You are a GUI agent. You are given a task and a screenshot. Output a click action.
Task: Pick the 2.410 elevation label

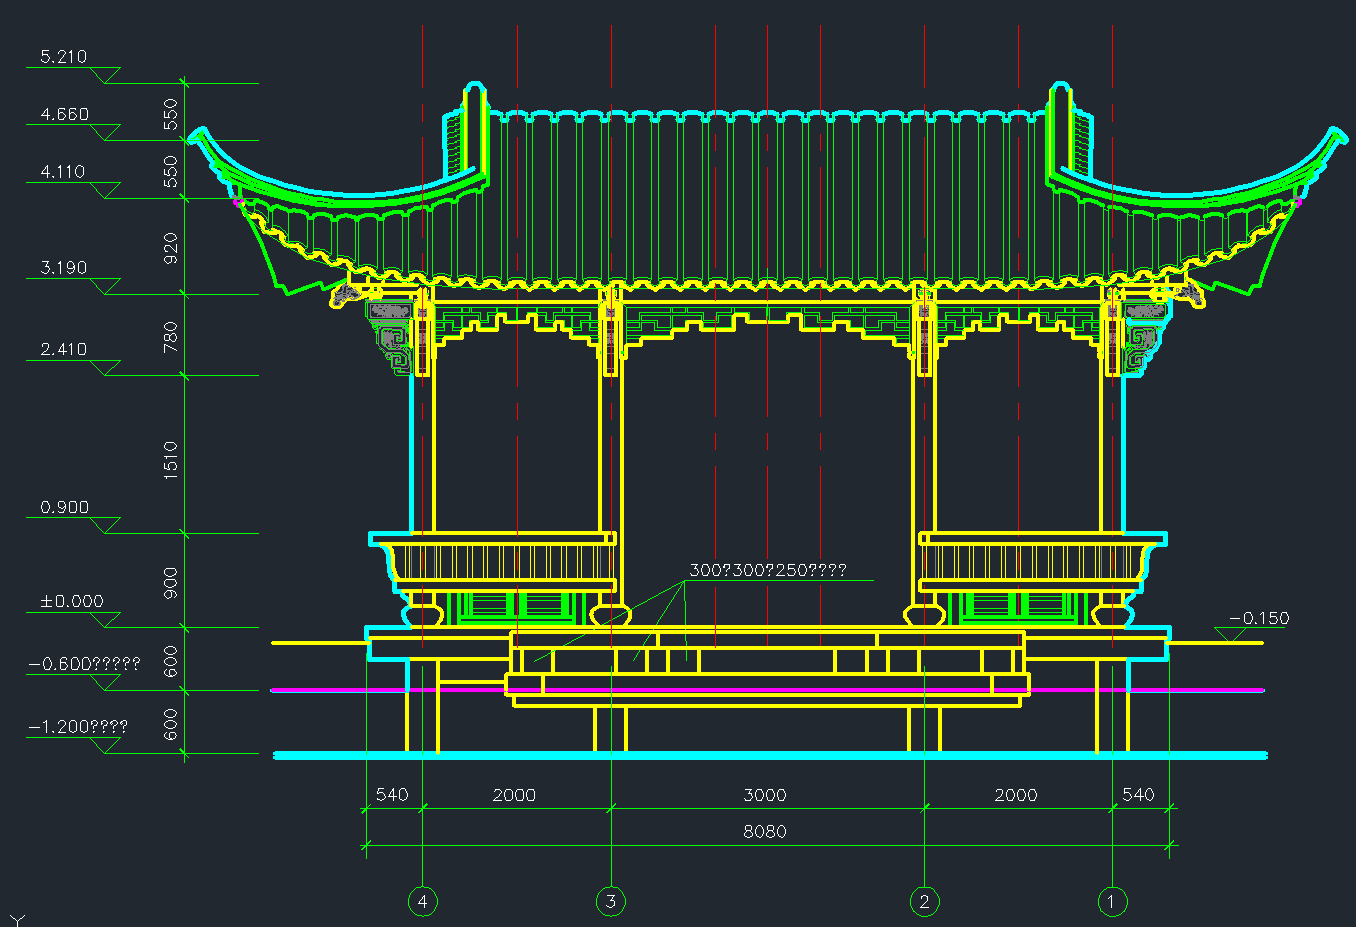(64, 349)
